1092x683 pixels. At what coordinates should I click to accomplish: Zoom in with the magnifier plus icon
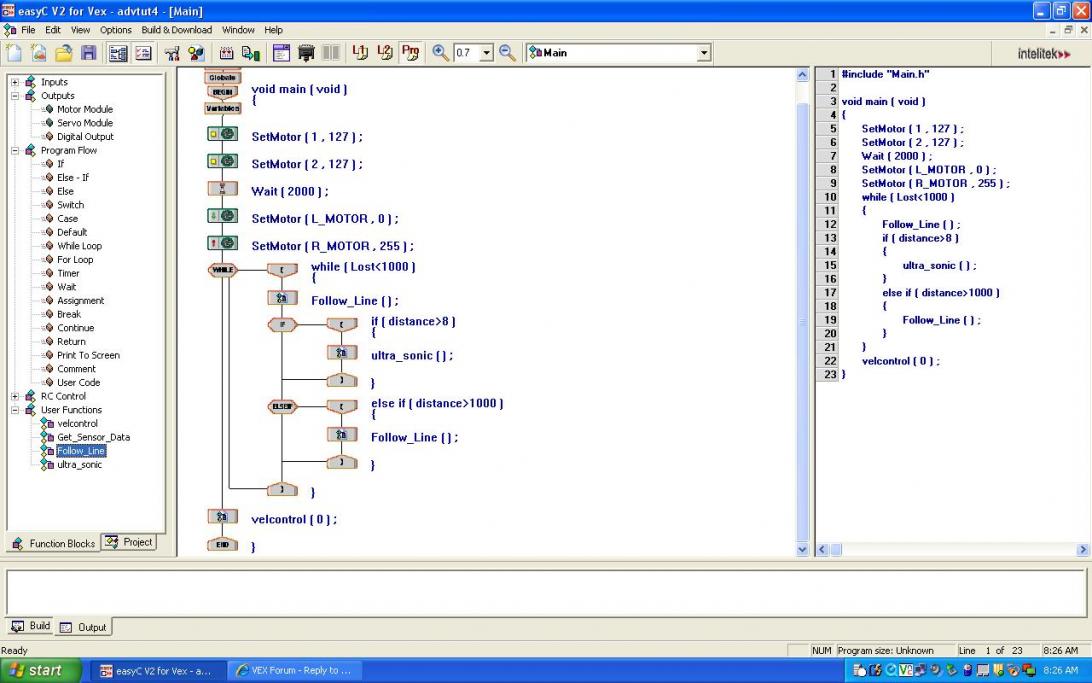pyautogui.click(x=440, y=53)
